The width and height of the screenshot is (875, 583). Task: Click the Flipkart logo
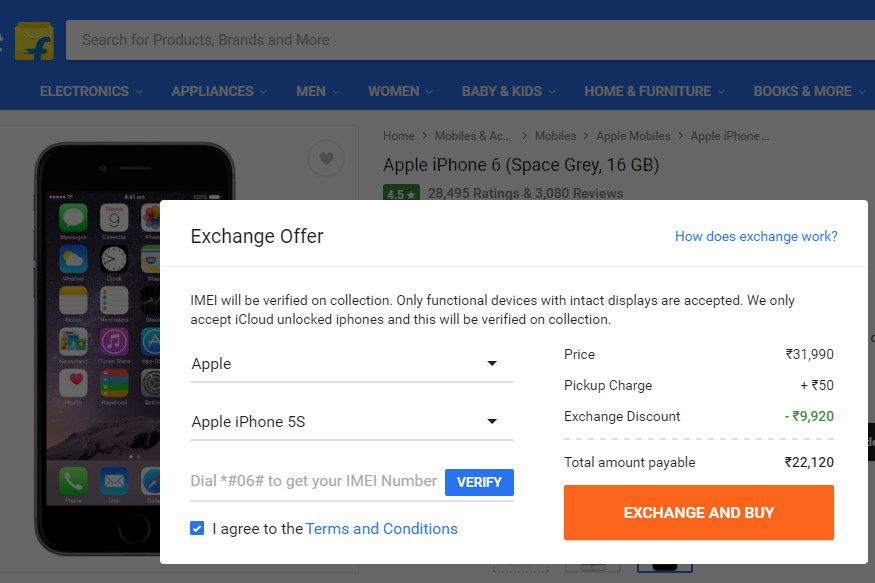click(34, 39)
